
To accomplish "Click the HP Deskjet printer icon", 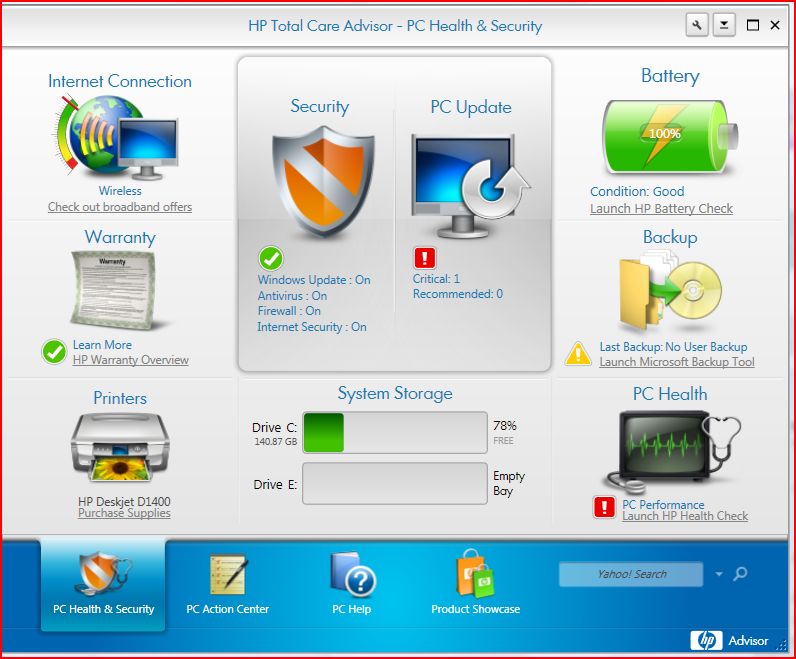I will 120,448.
